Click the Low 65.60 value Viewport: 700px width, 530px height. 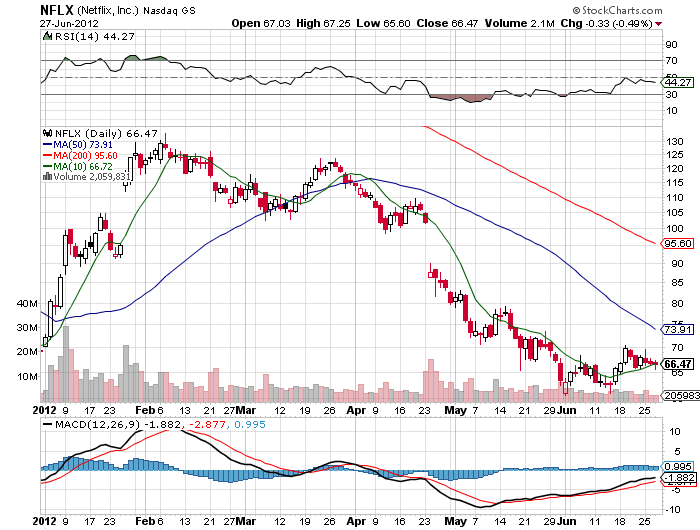(x=383, y=24)
